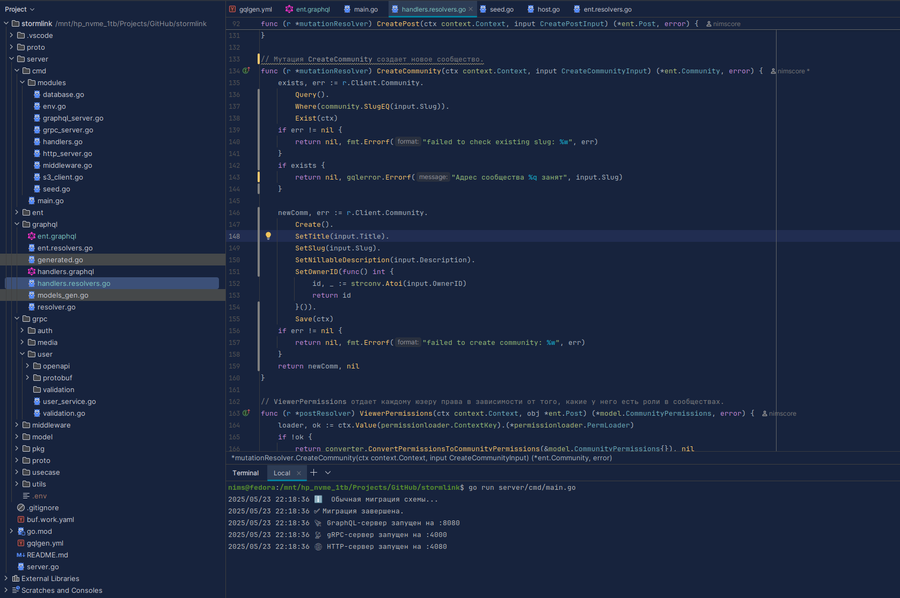This screenshot has height=598, width=900.
Task: Place cursor on SetTitle(input.Title) line
Action: [x=342, y=236]
